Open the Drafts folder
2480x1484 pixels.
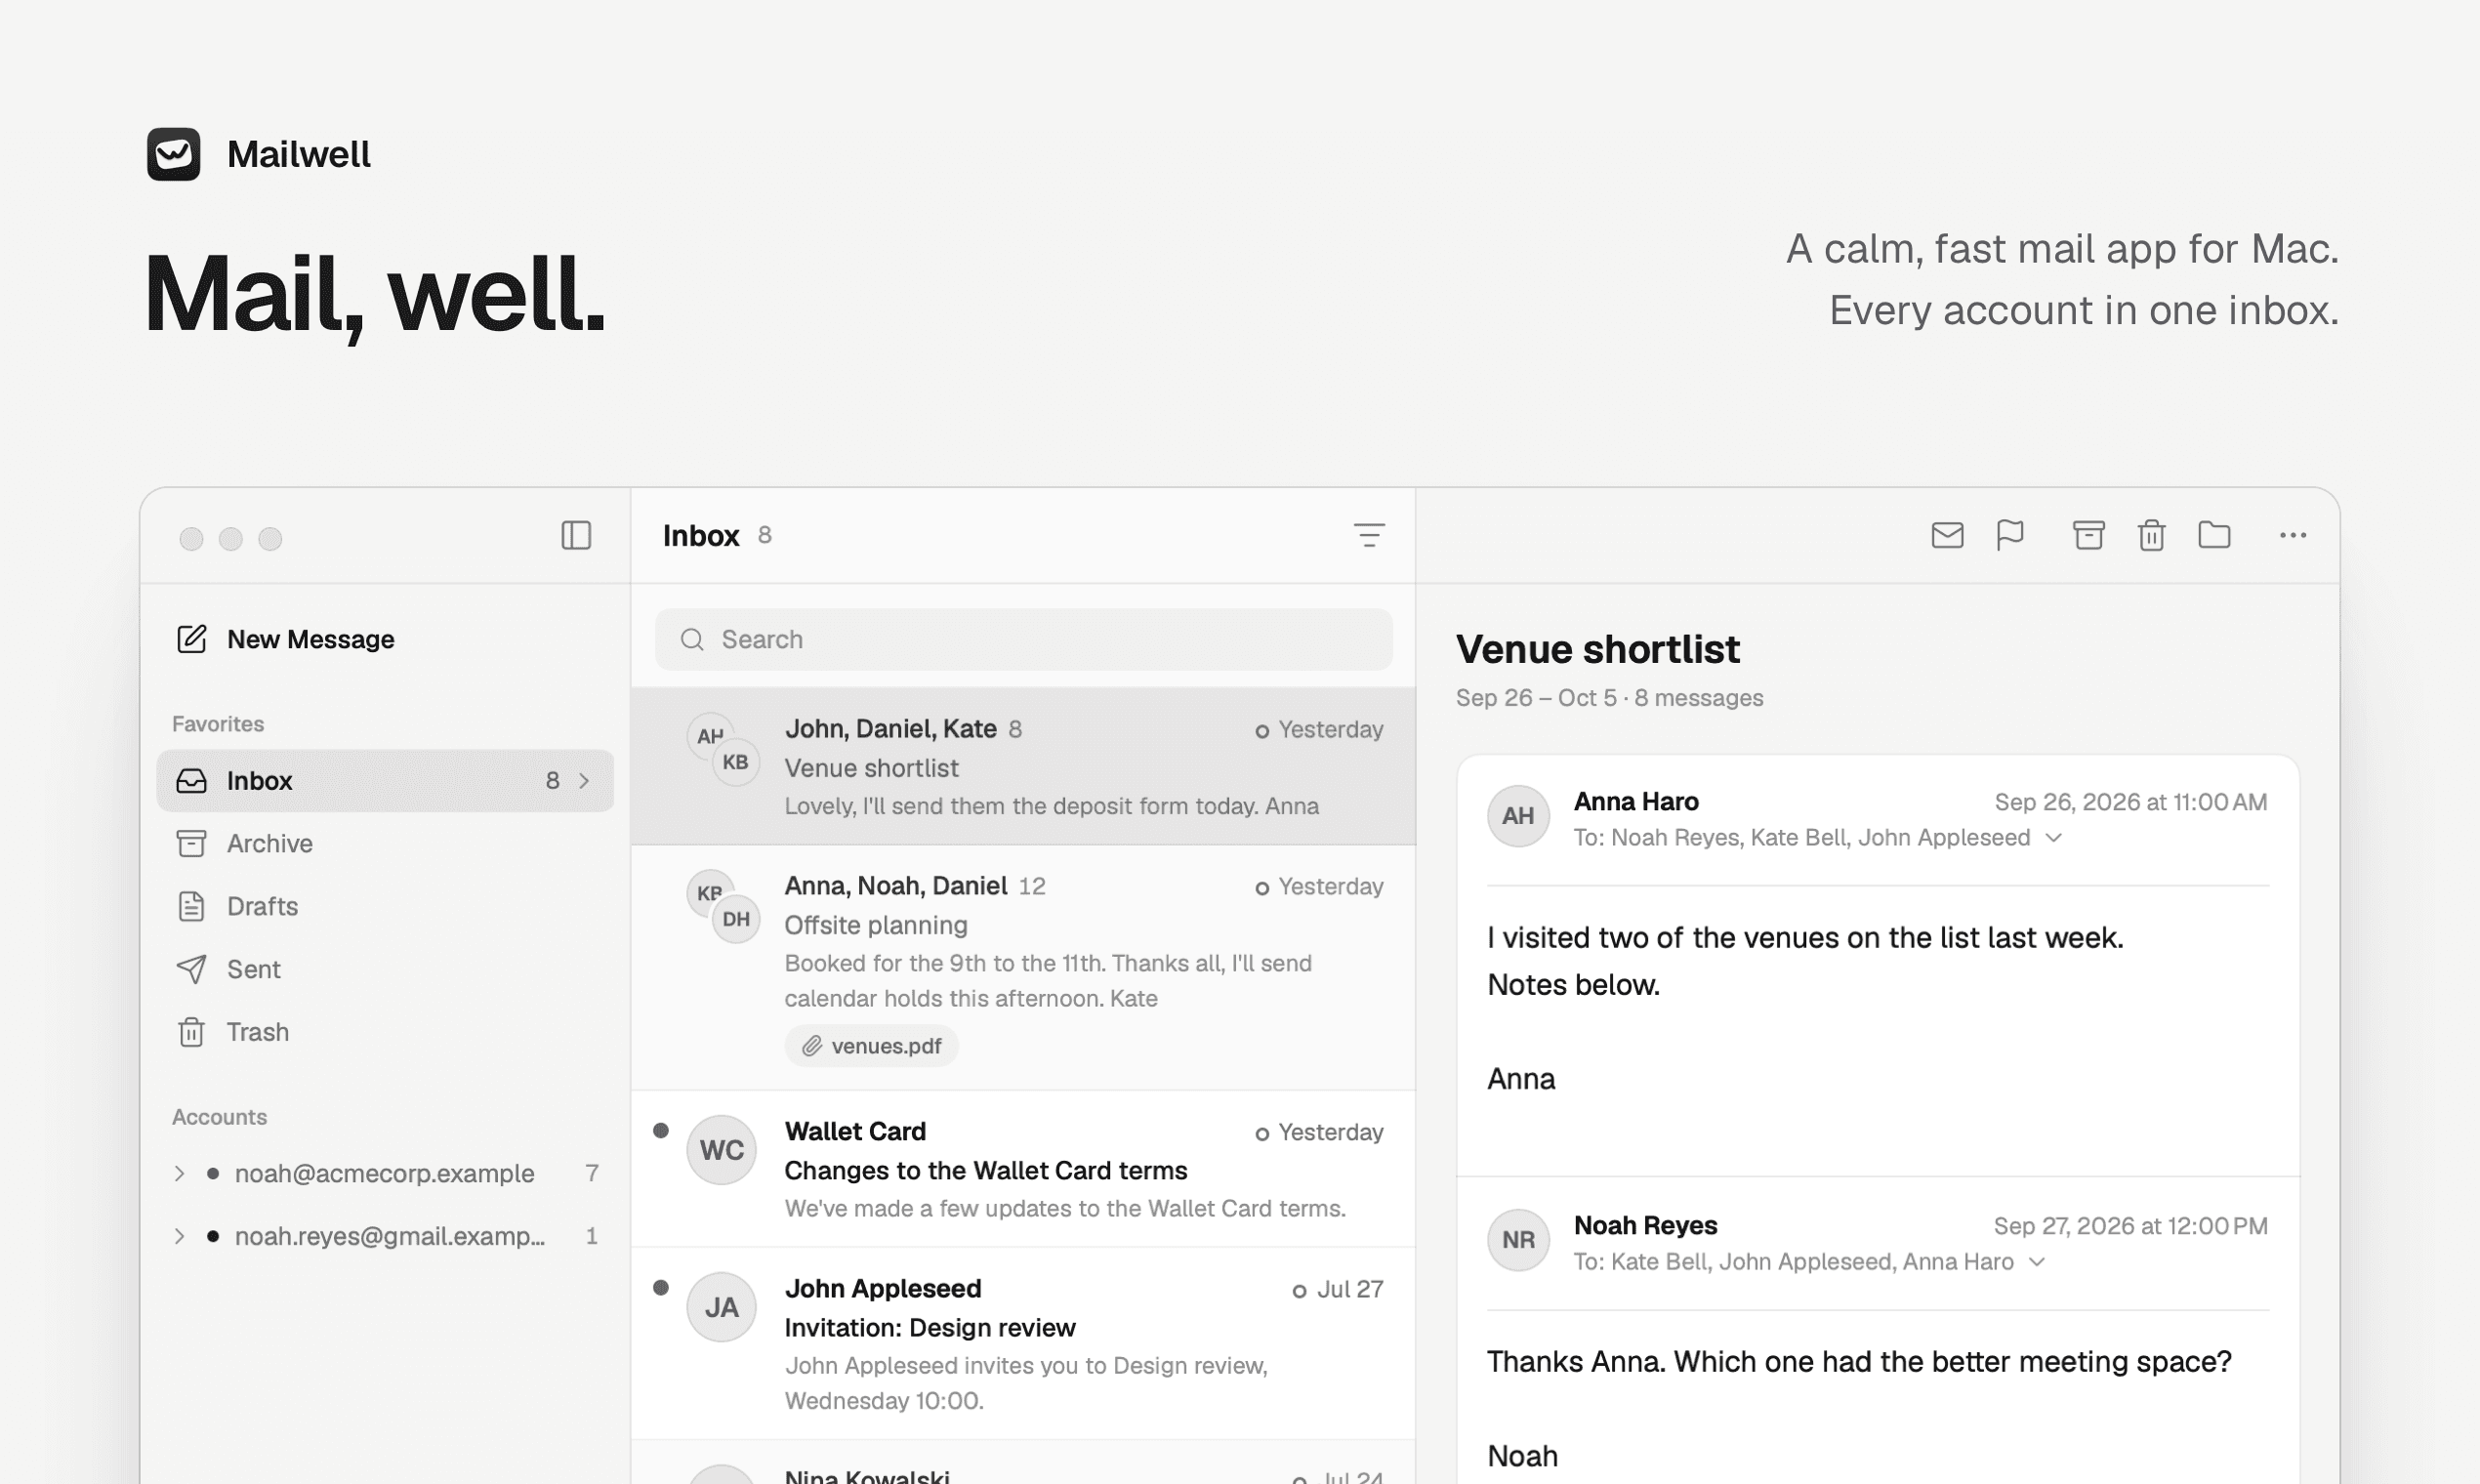(385, 906)
